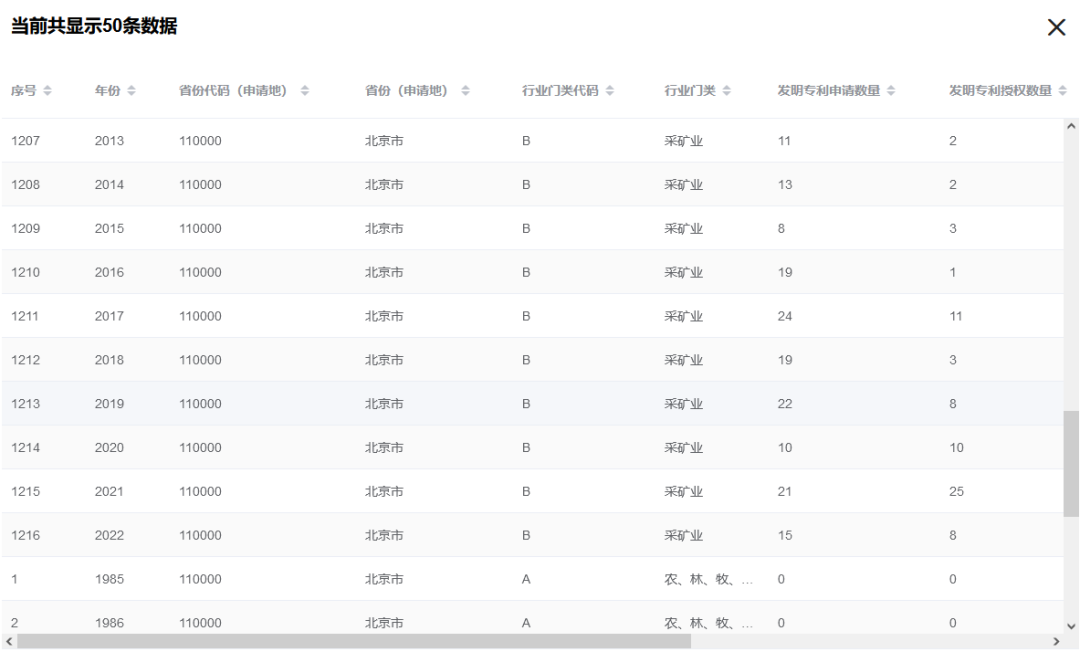Select the cell with 序号 1211
Viewport: 1080px width, 652px height.
[x=25, y=316]
